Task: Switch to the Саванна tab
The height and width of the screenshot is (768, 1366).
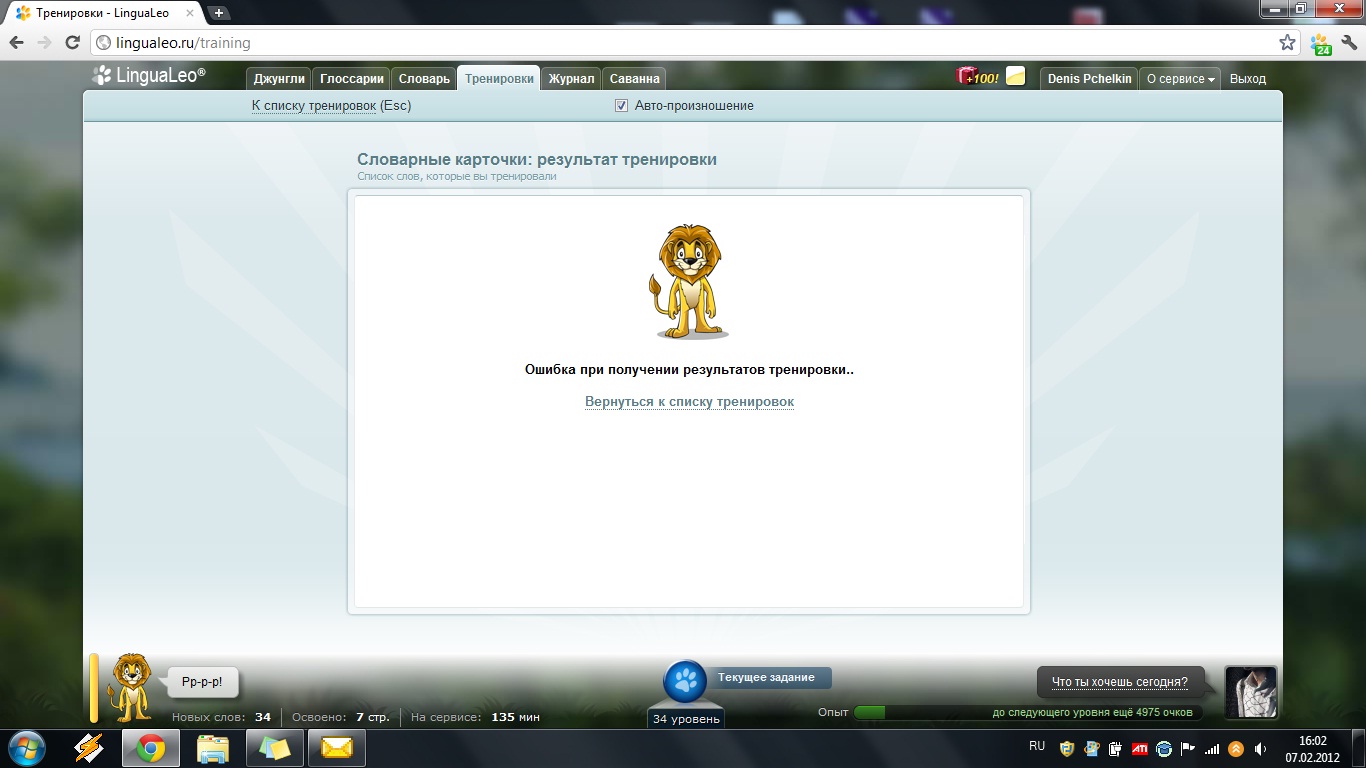Action: click(634, 78)
